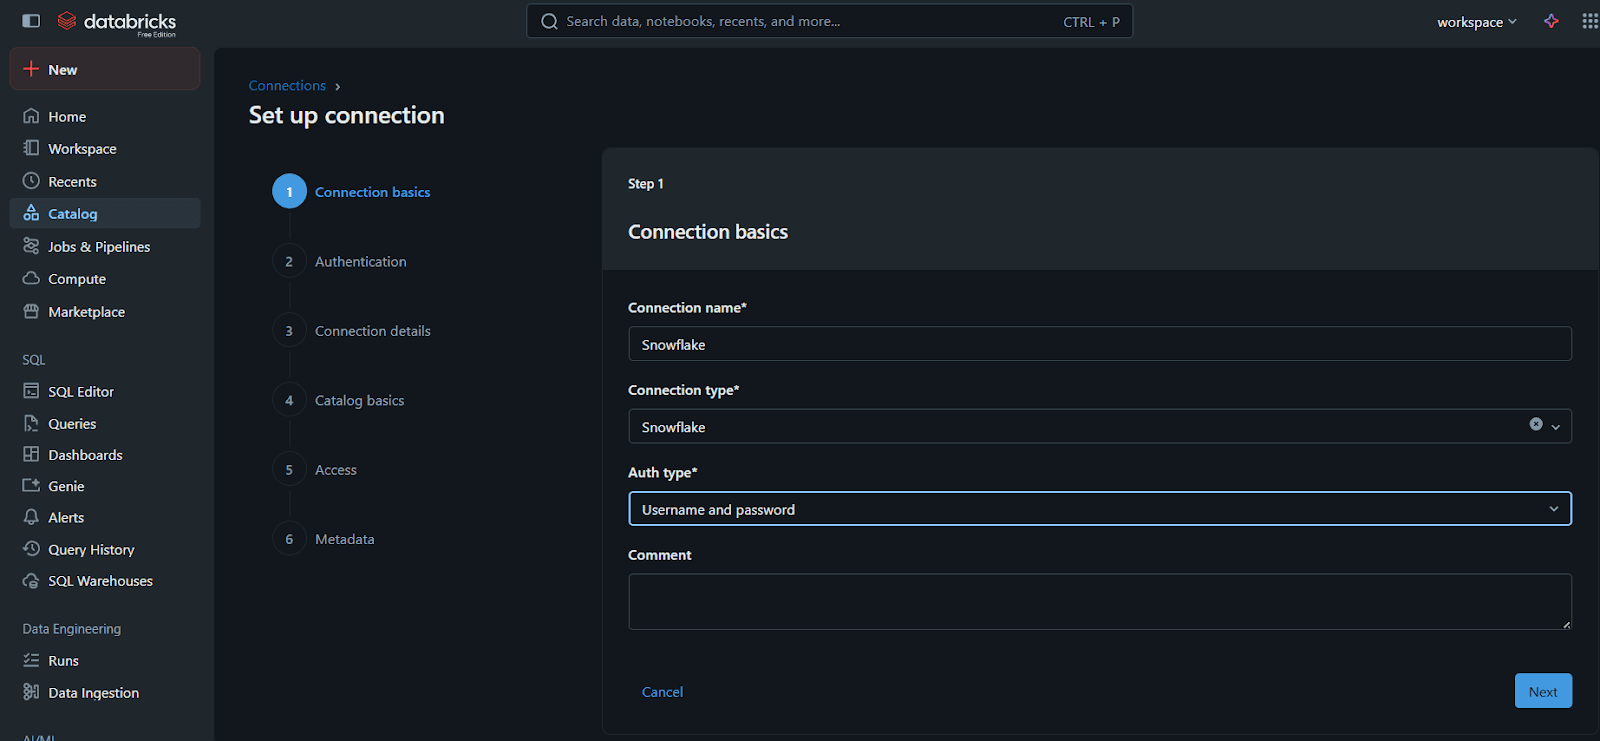Viewport: 1600px width, 741px height.
Task: Open the apps grid icon
Action: (1590, 21)
